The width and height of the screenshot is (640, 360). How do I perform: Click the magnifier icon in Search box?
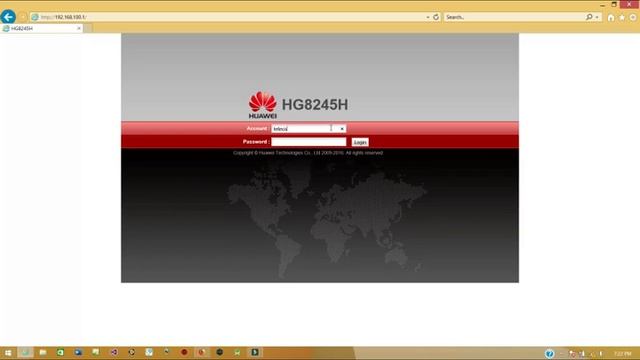[x=589, y=17]
